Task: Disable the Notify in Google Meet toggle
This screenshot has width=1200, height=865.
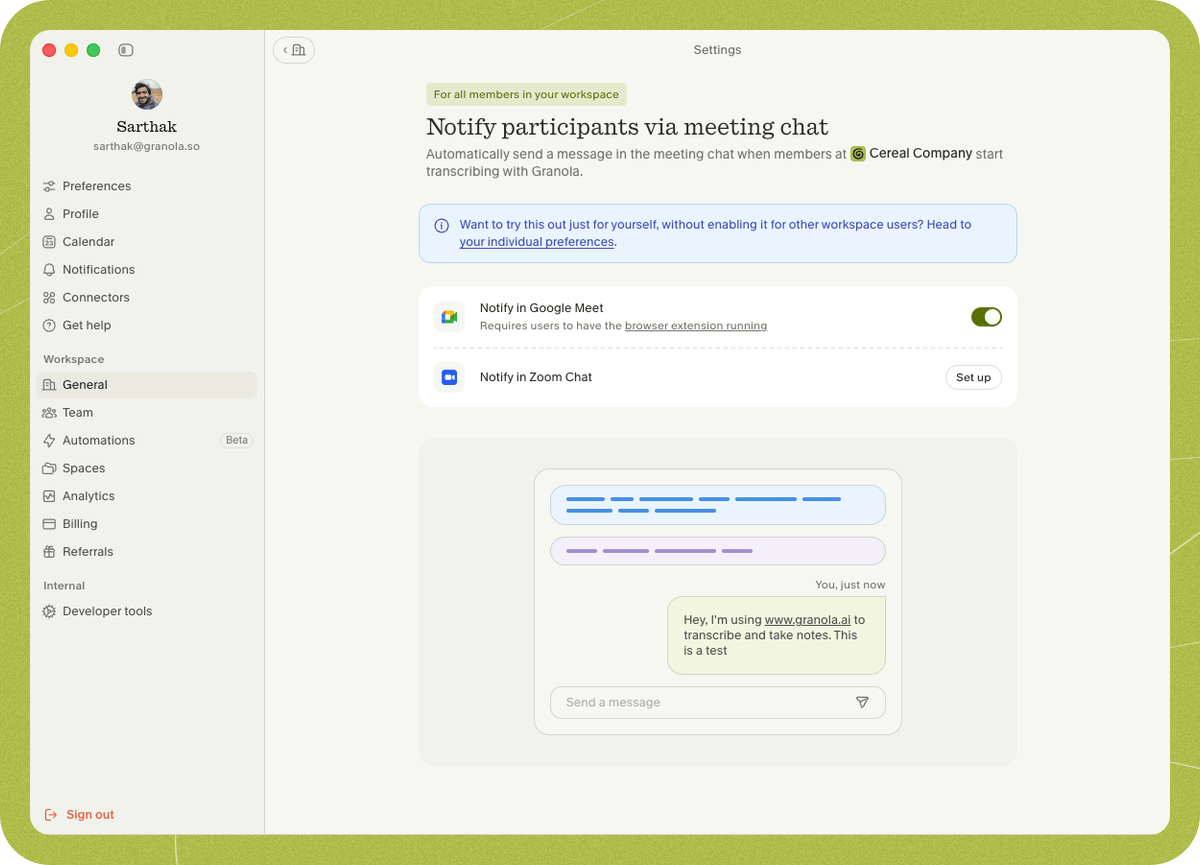Action: [x=986, y=317]
